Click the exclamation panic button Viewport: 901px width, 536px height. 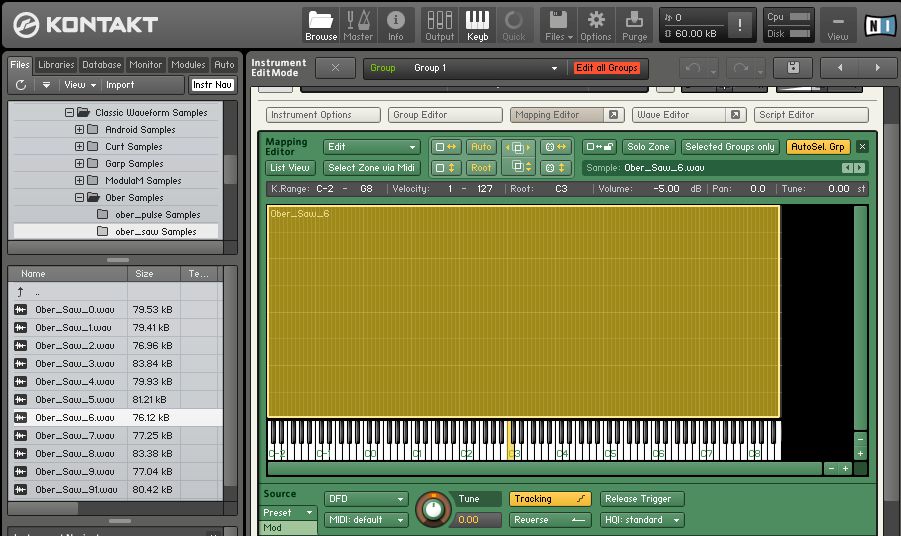tap(740, 25)
